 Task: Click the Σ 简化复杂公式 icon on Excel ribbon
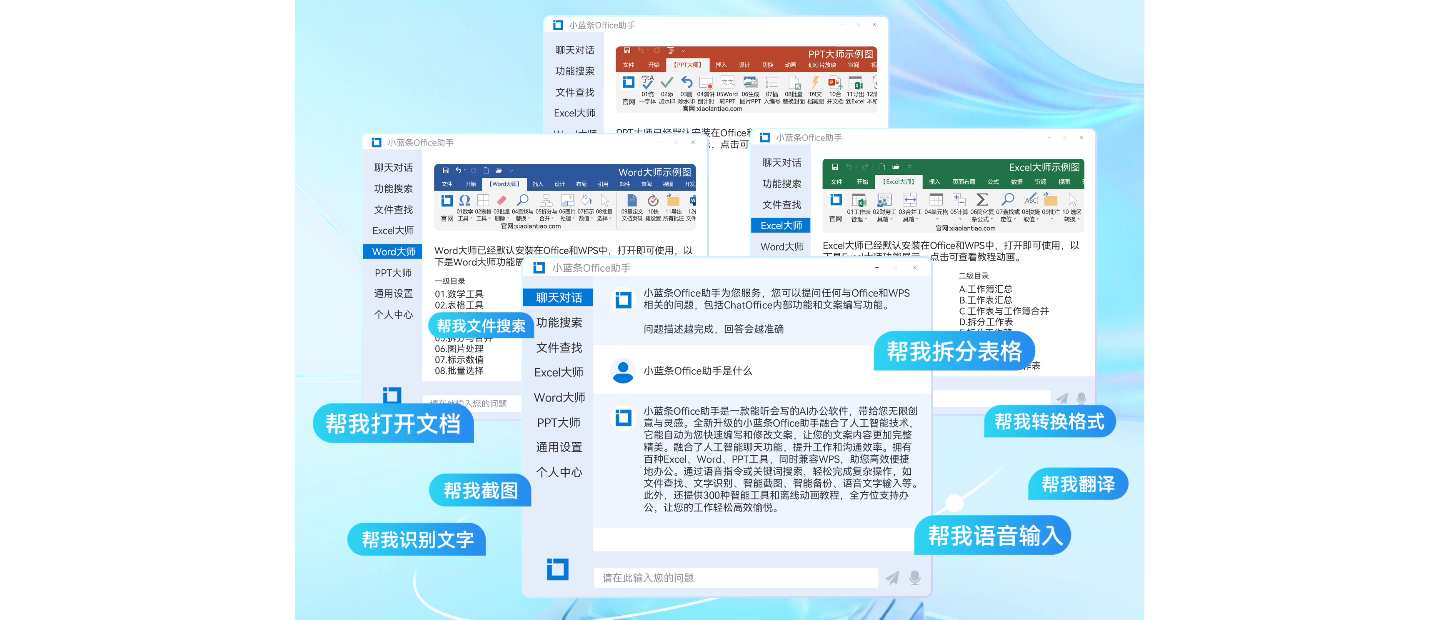click(x=983, y=199)
